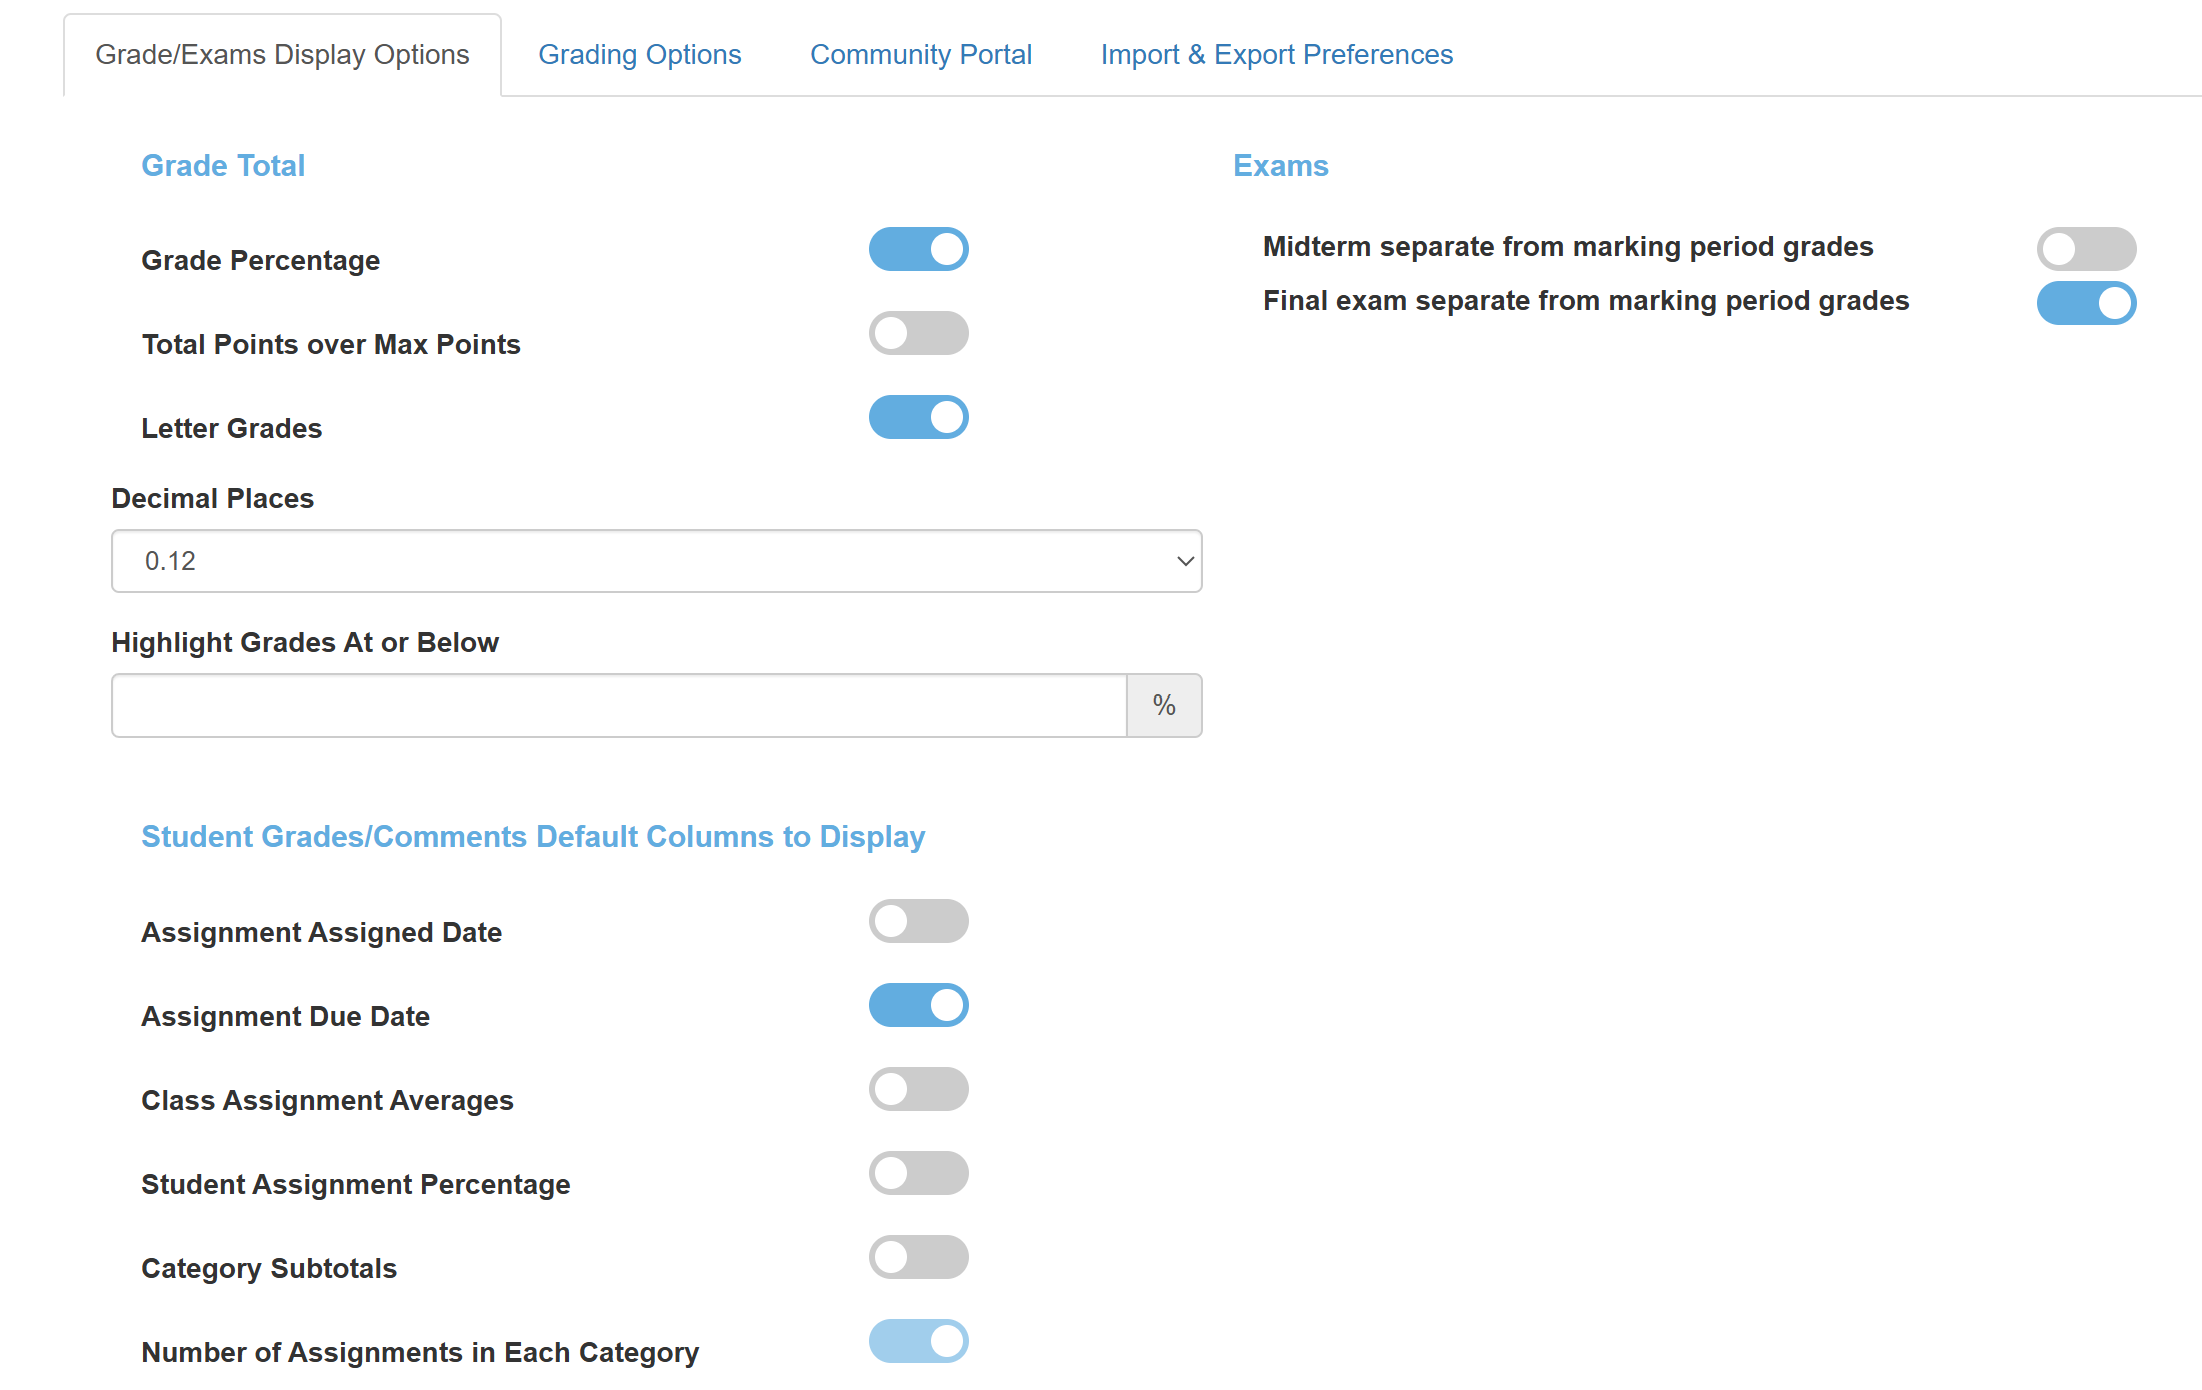Screen dimensions: 2202x1390
Task: Toggle Grade Percentage switch off
Action: tap(918, 249)
